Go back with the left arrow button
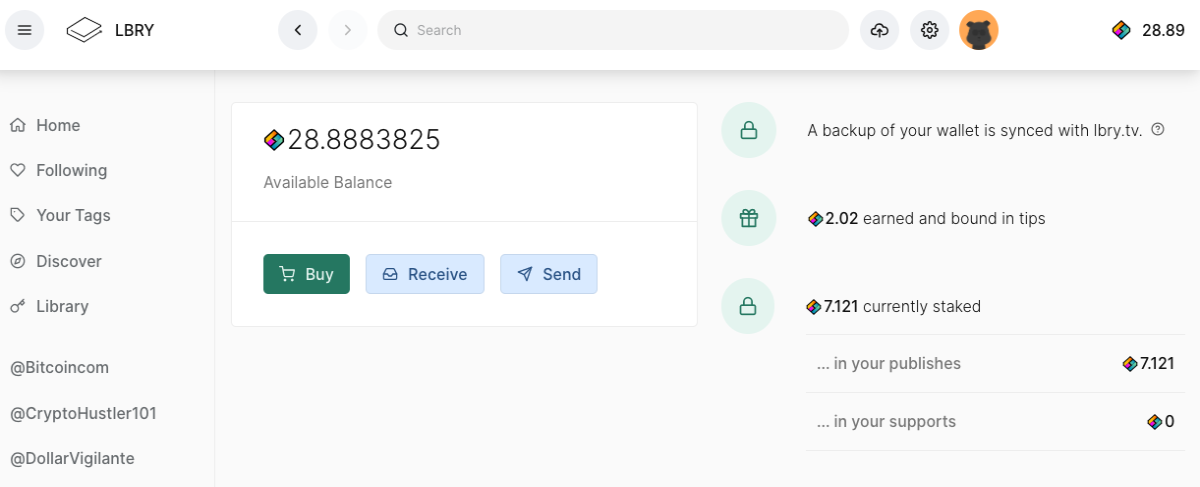 pos(297,30)
